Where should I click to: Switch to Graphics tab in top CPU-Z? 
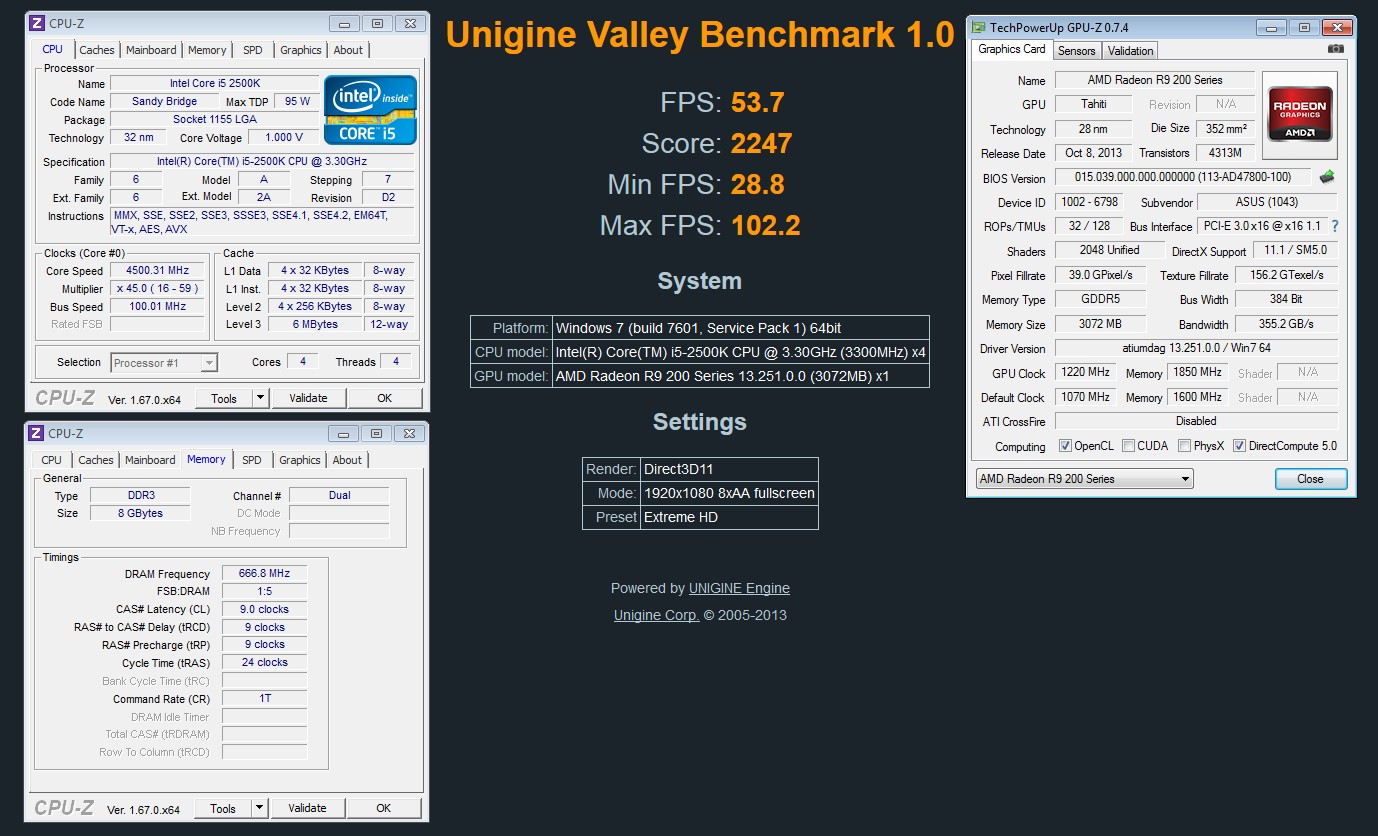click(300, 50)
